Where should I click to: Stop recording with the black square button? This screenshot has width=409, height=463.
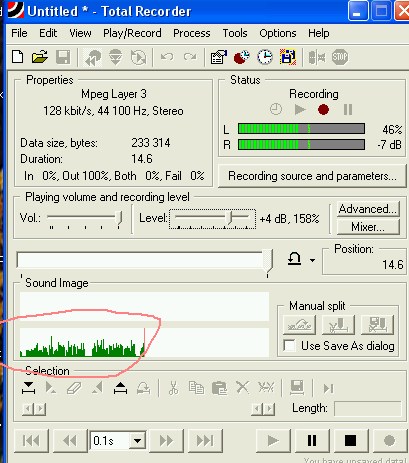pos(350,441)
